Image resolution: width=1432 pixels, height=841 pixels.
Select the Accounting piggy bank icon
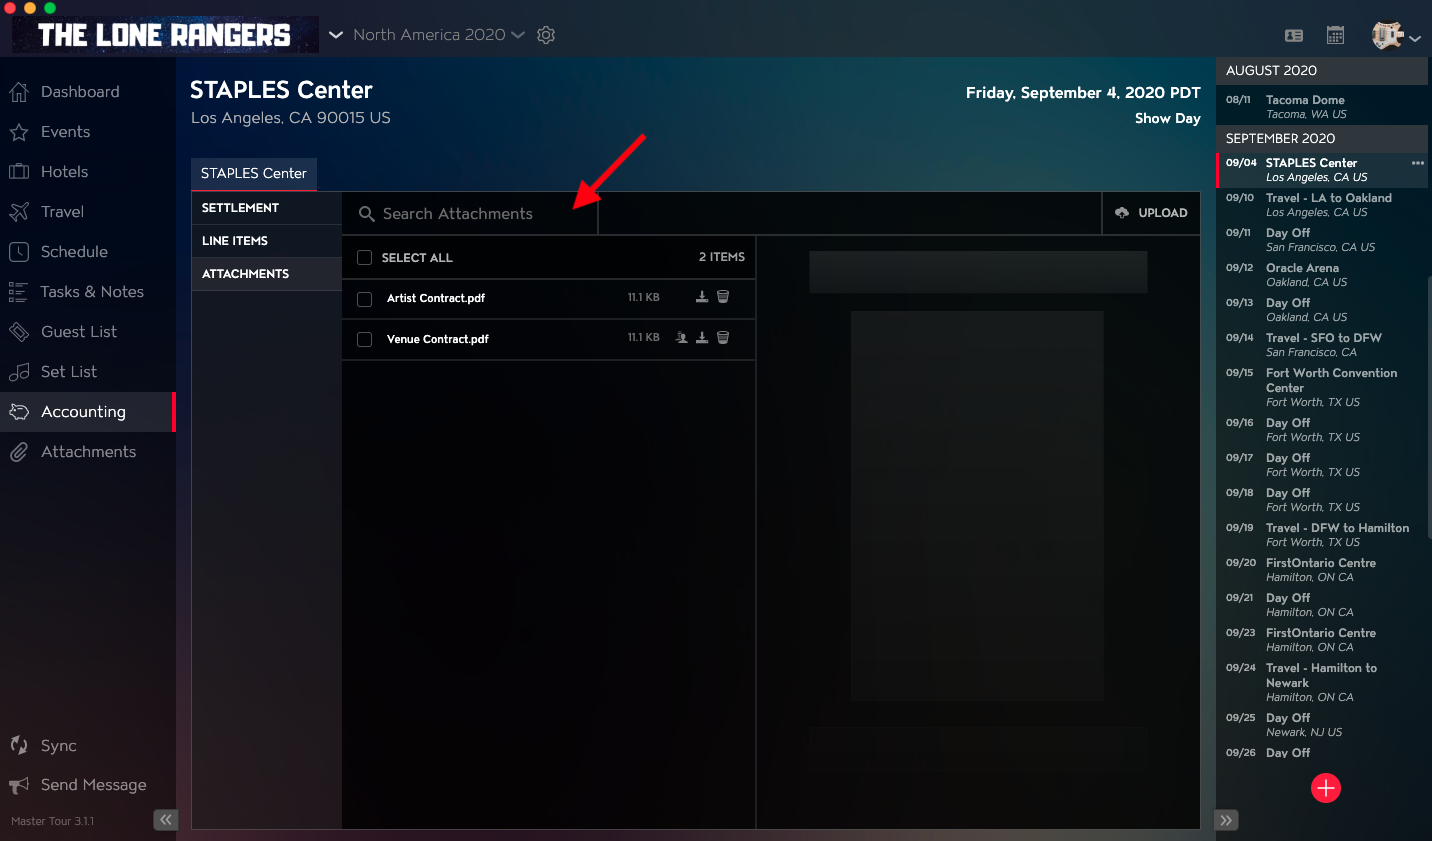pos(18,412)
